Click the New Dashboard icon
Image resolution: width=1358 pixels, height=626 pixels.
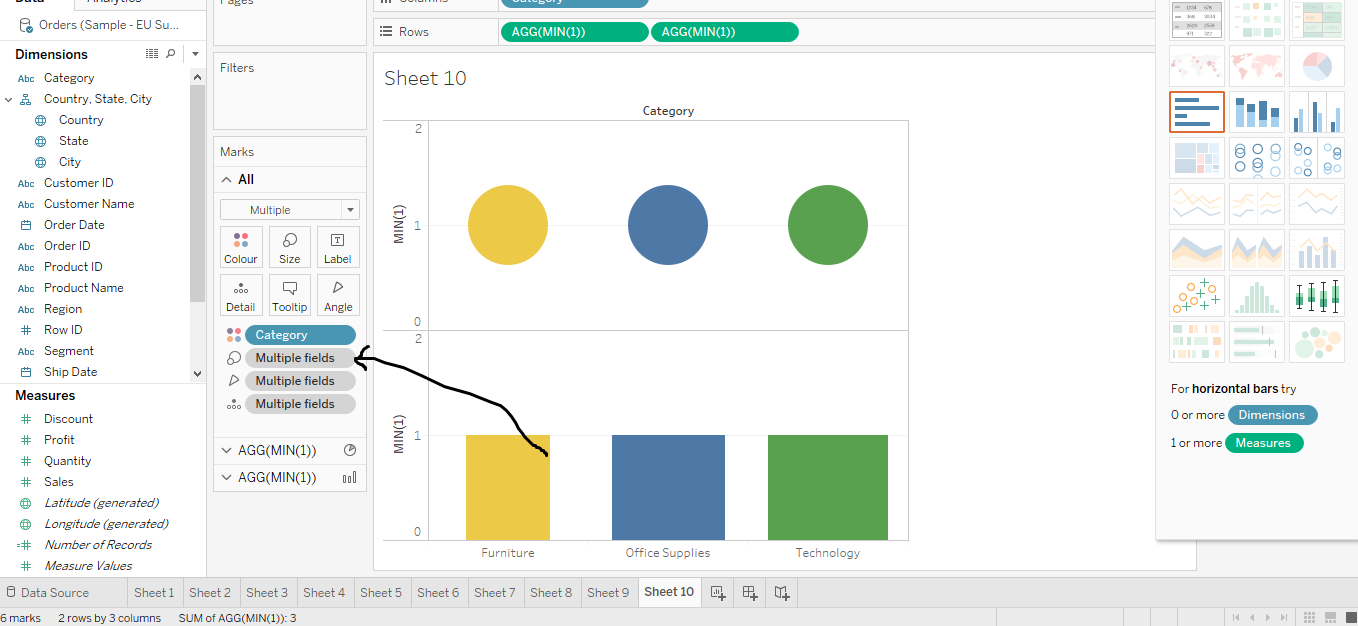pyautogui.click(x=750, y=592)
